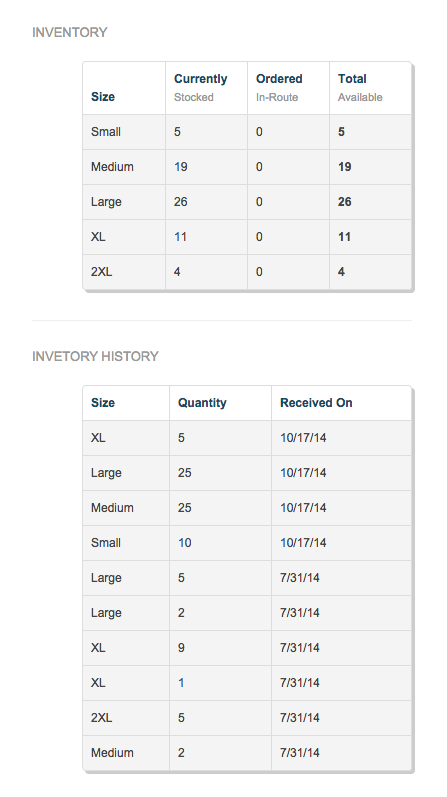
Task: Click the INVENTORY section heading
Action: [x=70, y=33]
